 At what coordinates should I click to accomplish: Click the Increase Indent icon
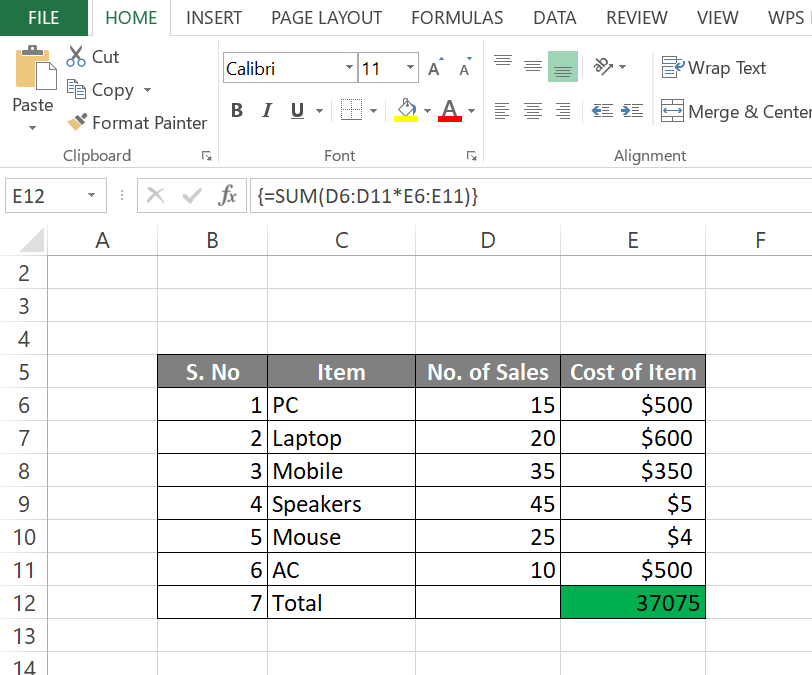(x=631, y=111)
